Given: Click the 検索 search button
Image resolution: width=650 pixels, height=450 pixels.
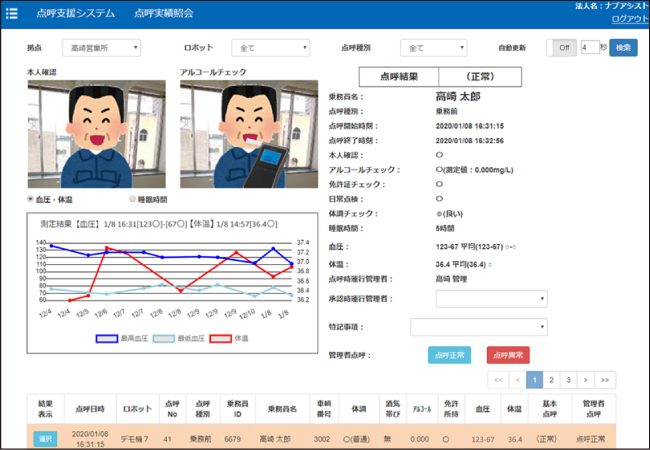Looking at the screenshot, I should (623, 47).
